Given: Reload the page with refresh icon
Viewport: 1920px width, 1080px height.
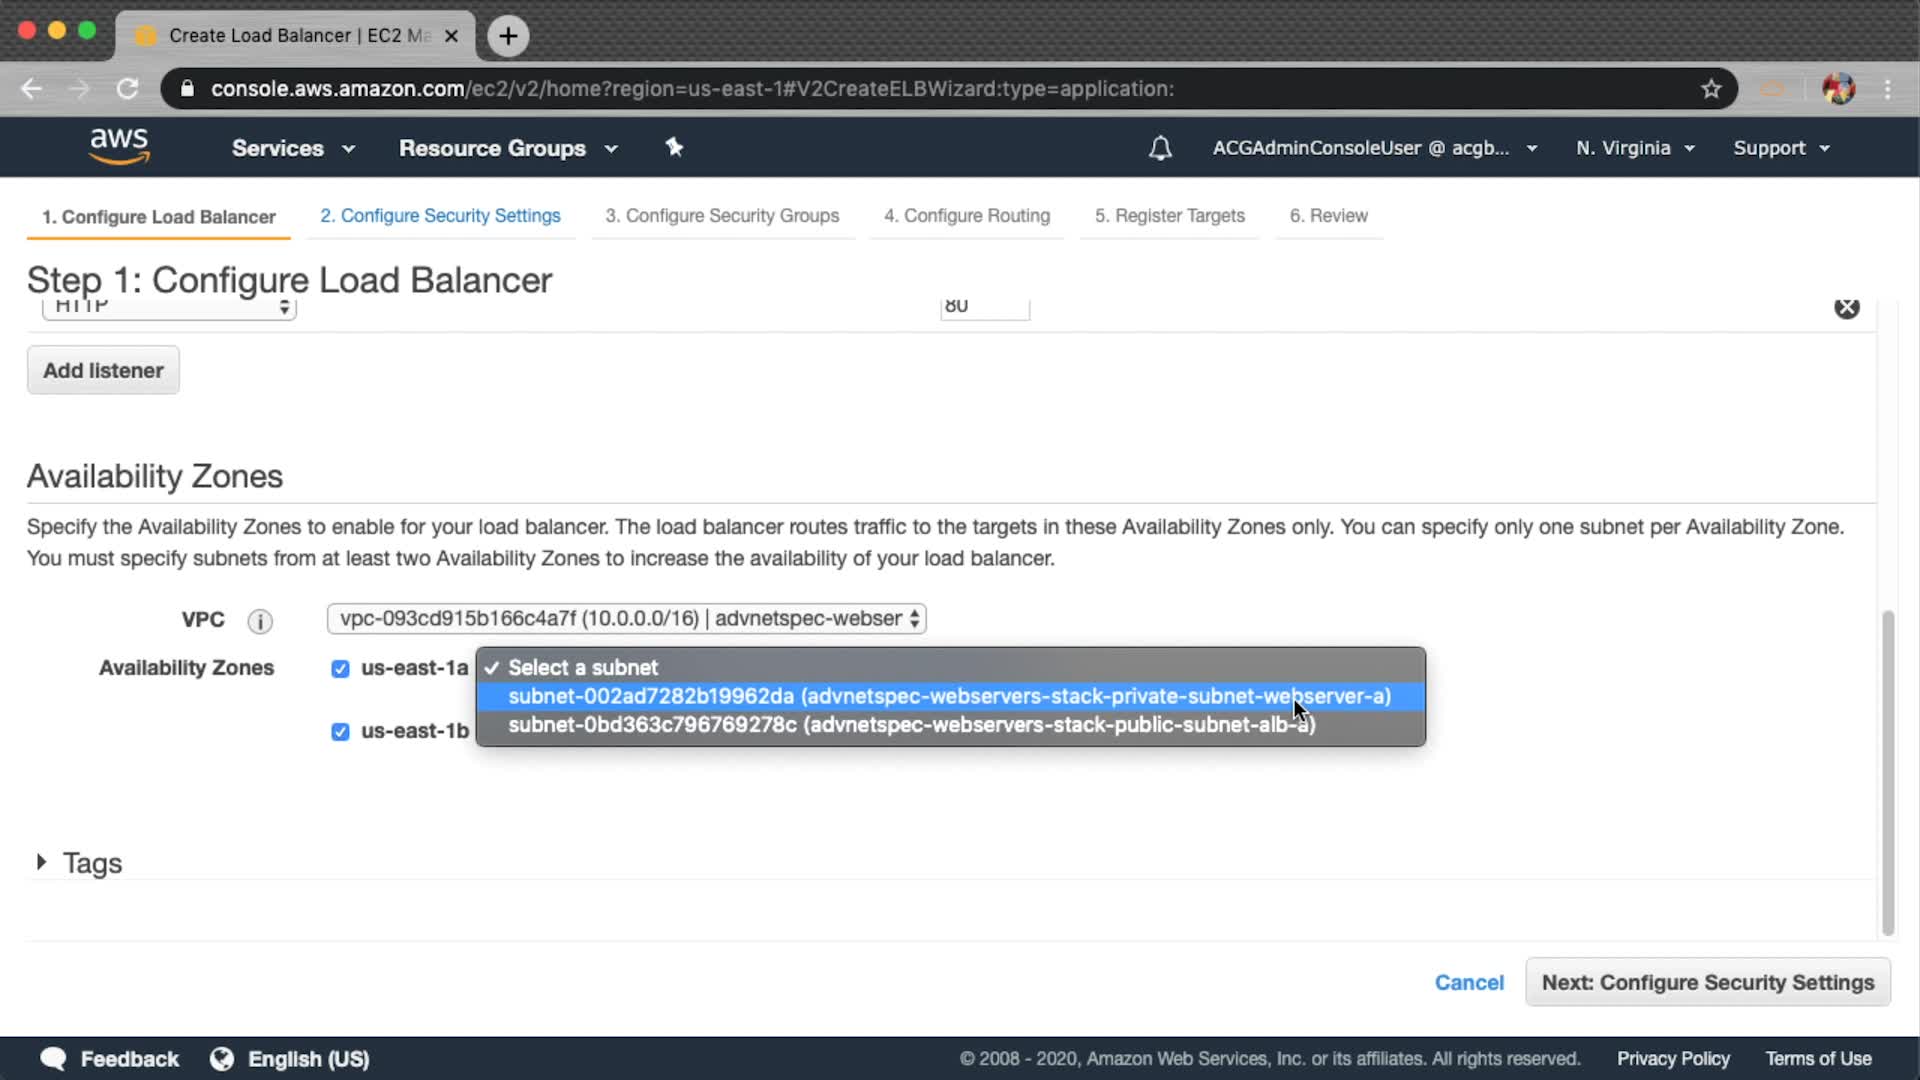Looking at the screenshot, I should 127,89.
